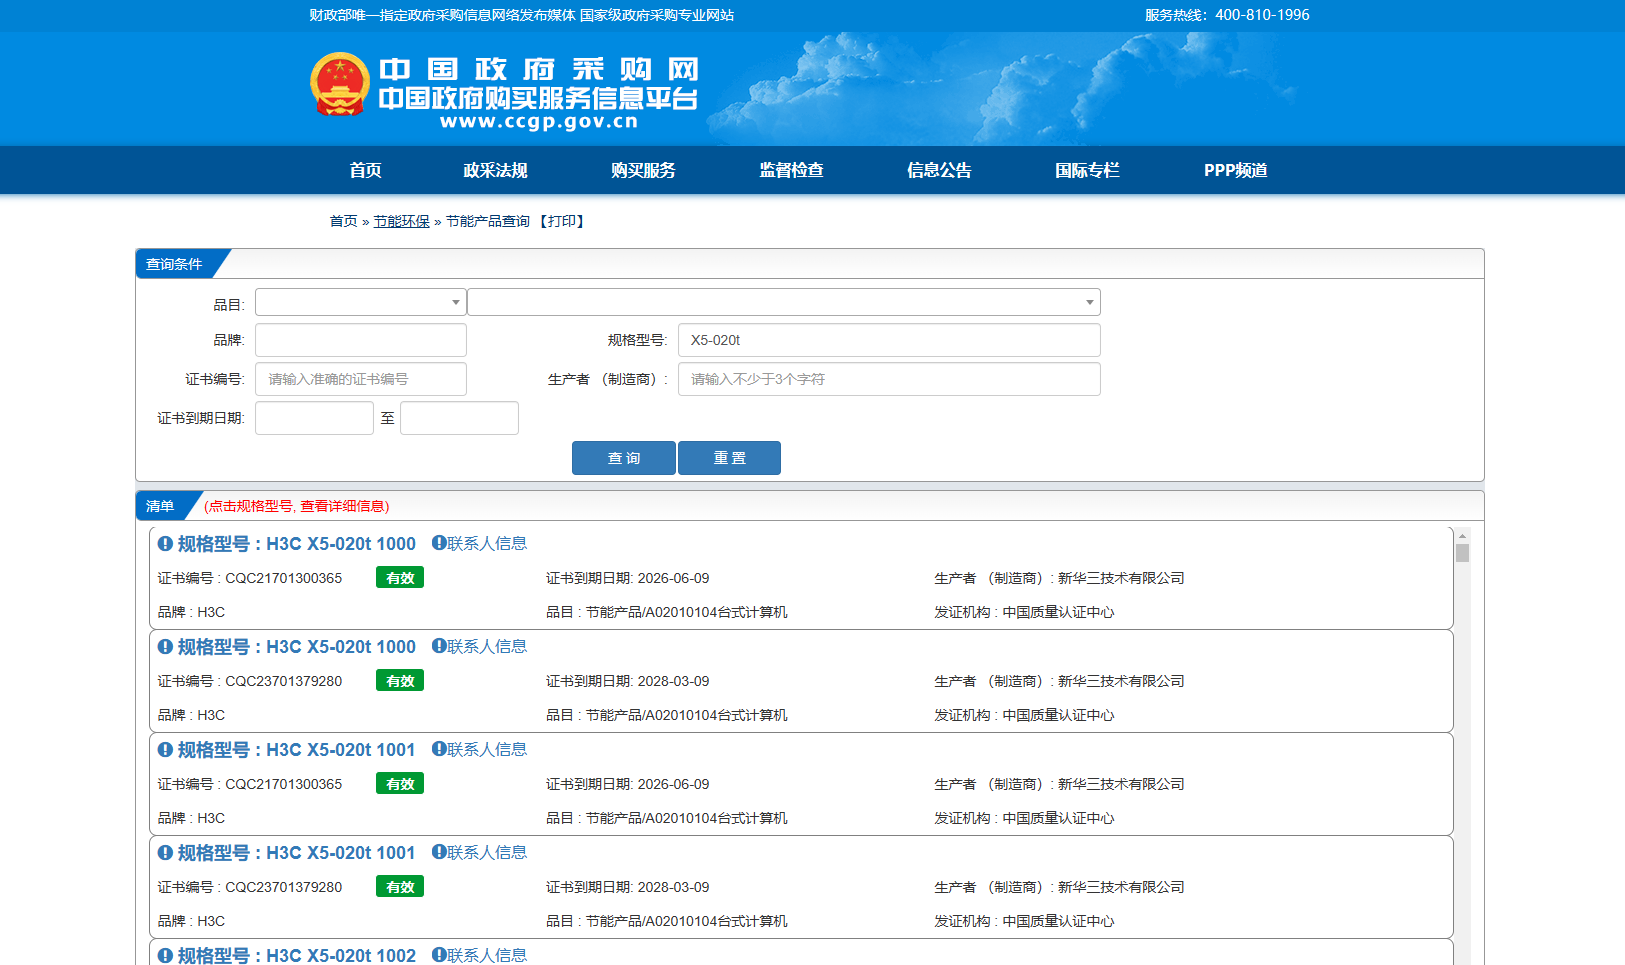Click contact info icon in CQC23701379280 X5-020t 1001 row
Screen dimensions: 1625x965
(x=438, y=852)
